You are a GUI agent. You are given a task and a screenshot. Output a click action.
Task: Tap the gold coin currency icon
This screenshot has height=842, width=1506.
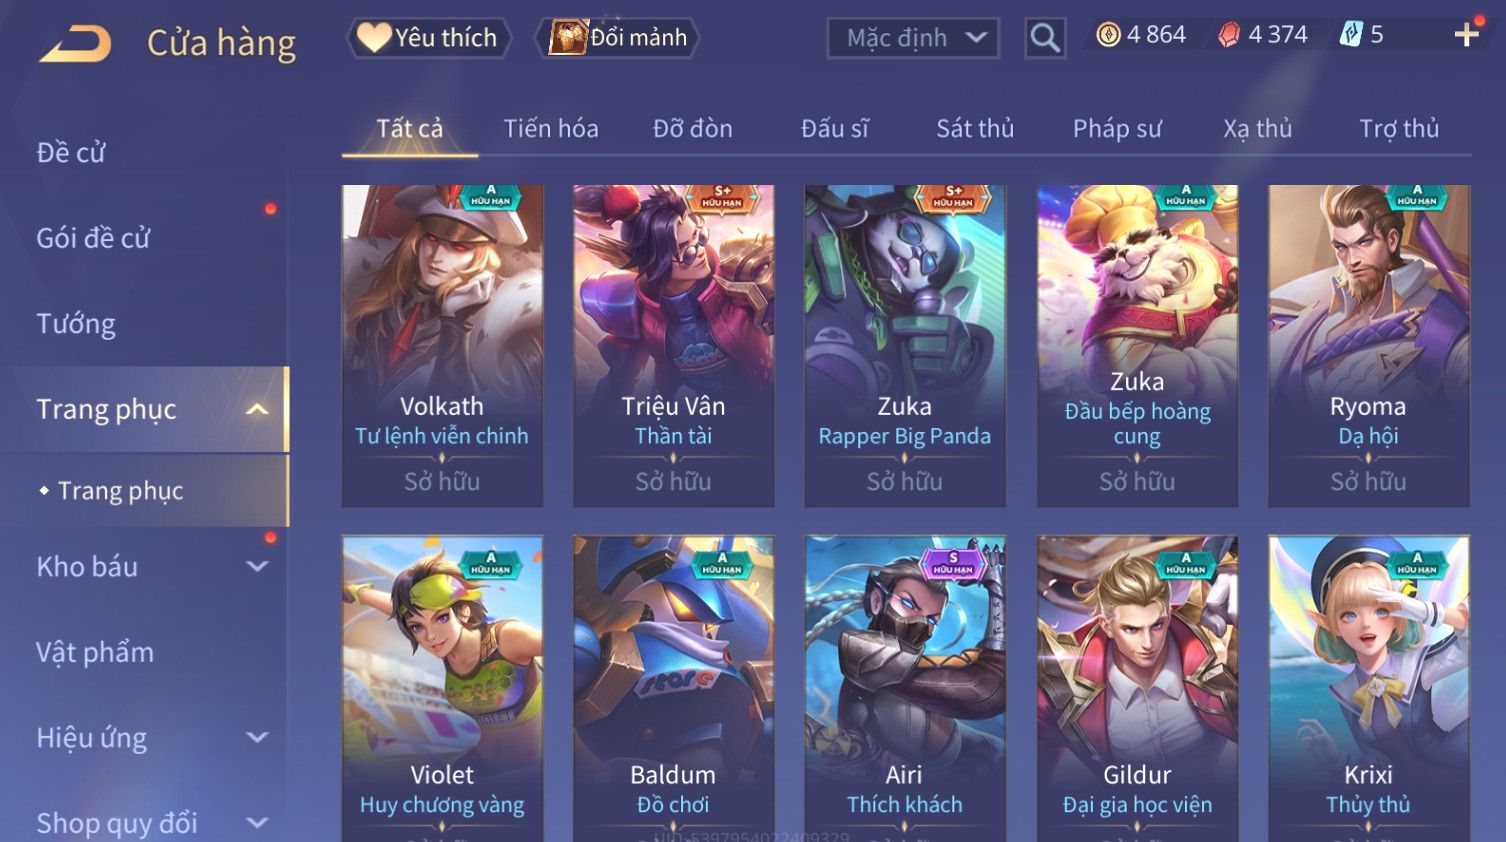pos(1108,35)
